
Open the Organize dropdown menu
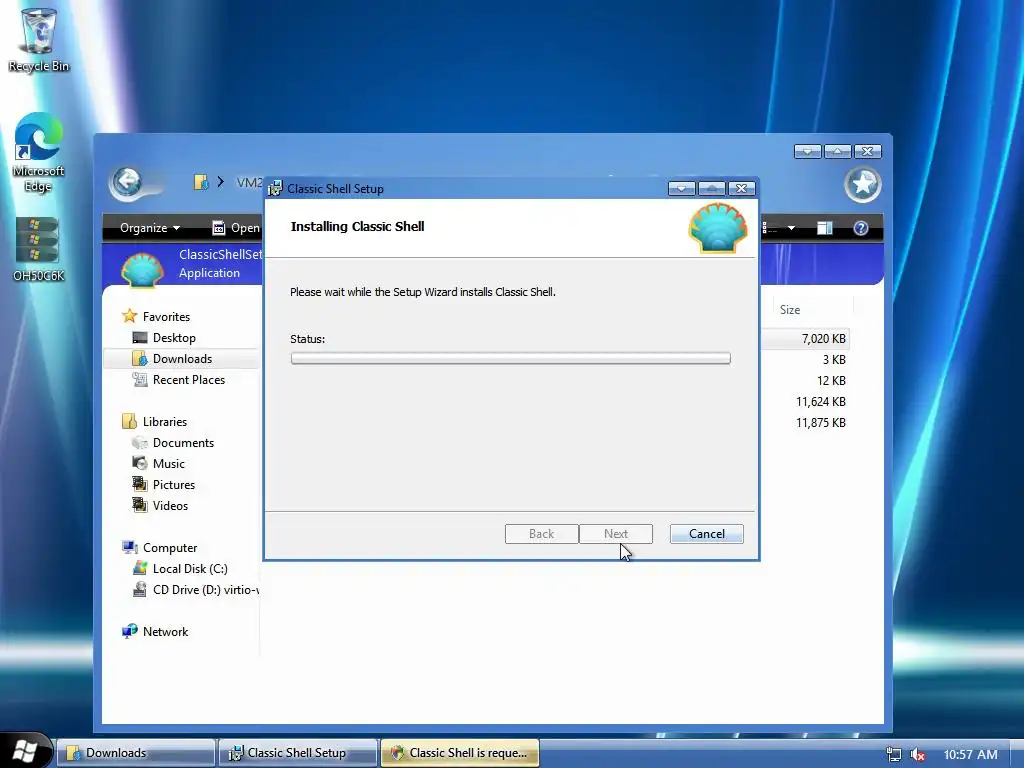click(x=150, y=228)
